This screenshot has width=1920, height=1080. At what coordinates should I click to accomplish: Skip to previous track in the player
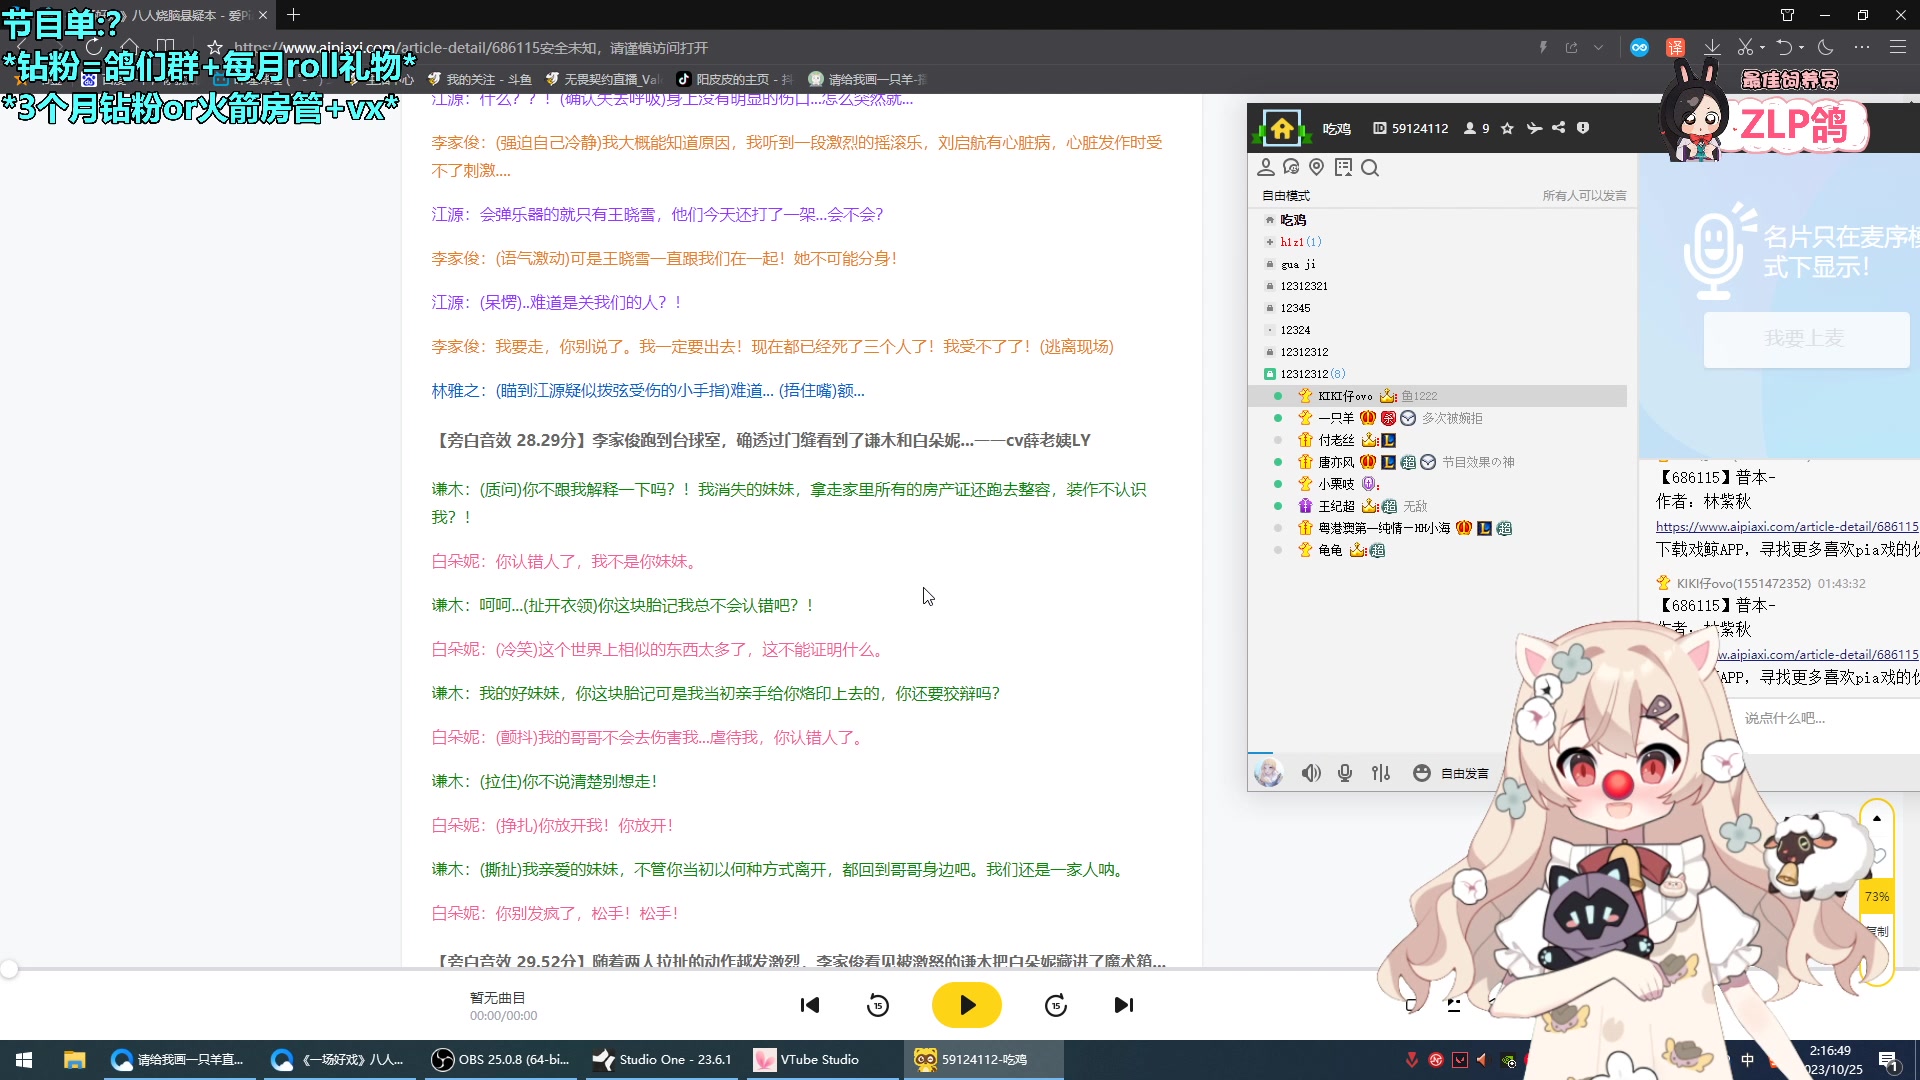tap(810, 1005)
